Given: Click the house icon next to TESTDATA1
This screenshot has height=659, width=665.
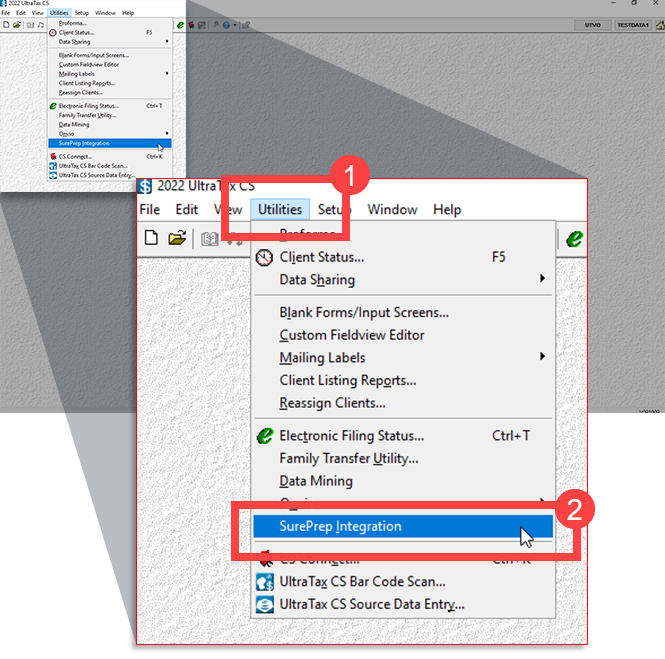Looking at the screenshot, I should click(660, 25).
